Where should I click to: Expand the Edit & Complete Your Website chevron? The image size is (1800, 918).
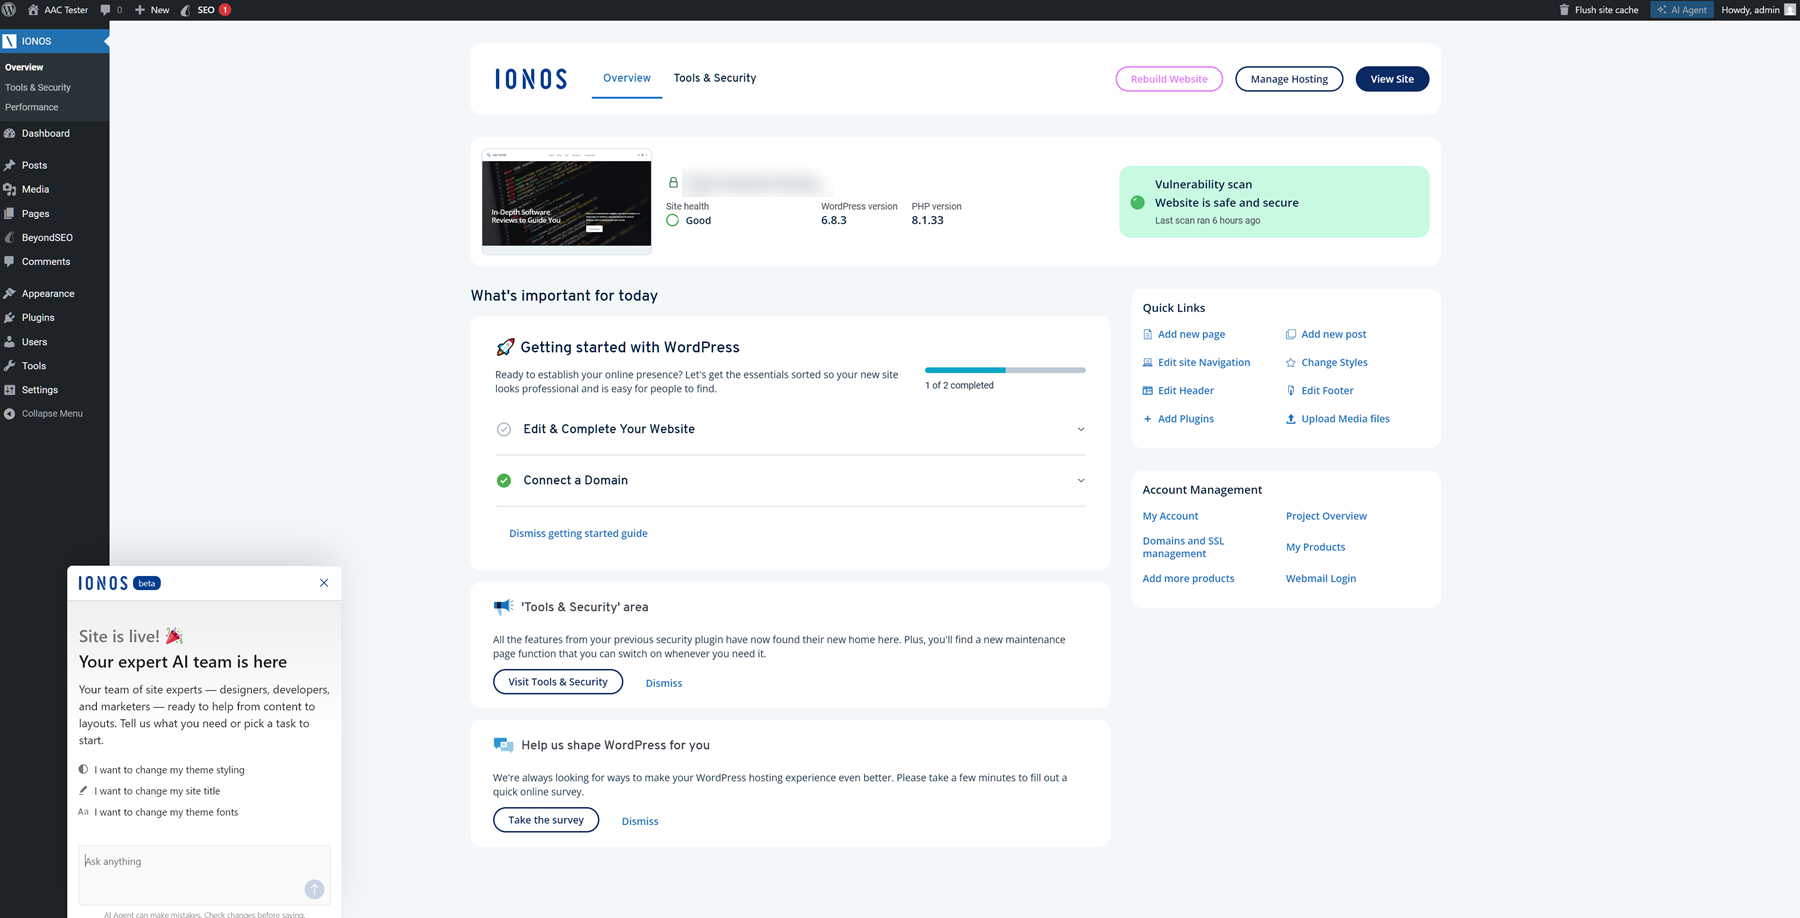(x=1081, y=430)
